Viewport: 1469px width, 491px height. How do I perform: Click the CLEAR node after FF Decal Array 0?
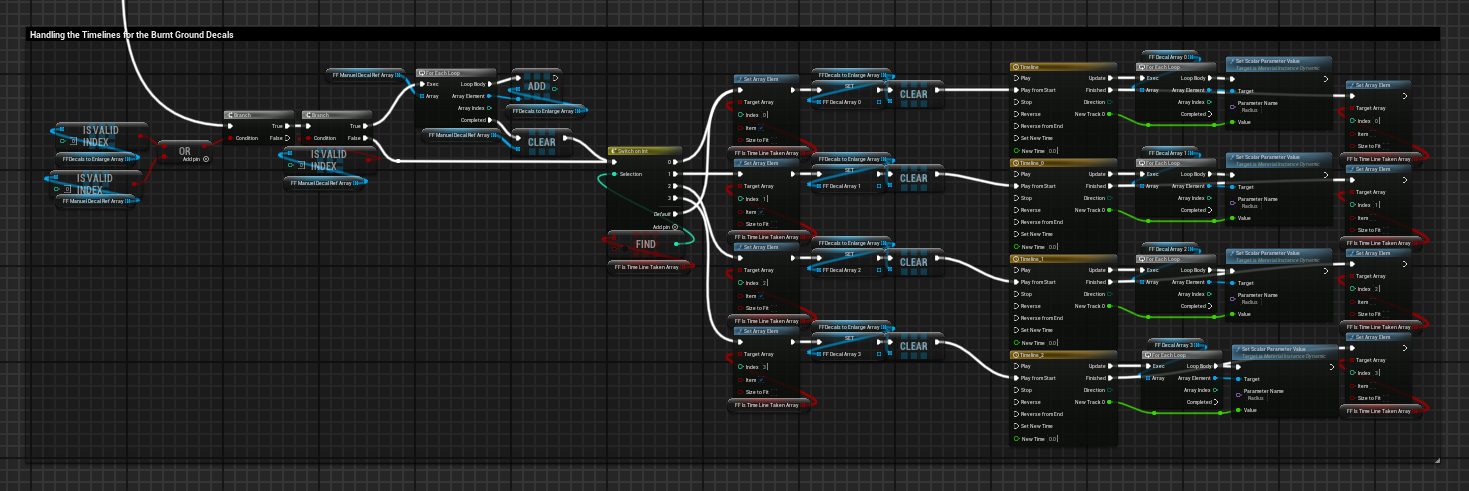(913, 94)
